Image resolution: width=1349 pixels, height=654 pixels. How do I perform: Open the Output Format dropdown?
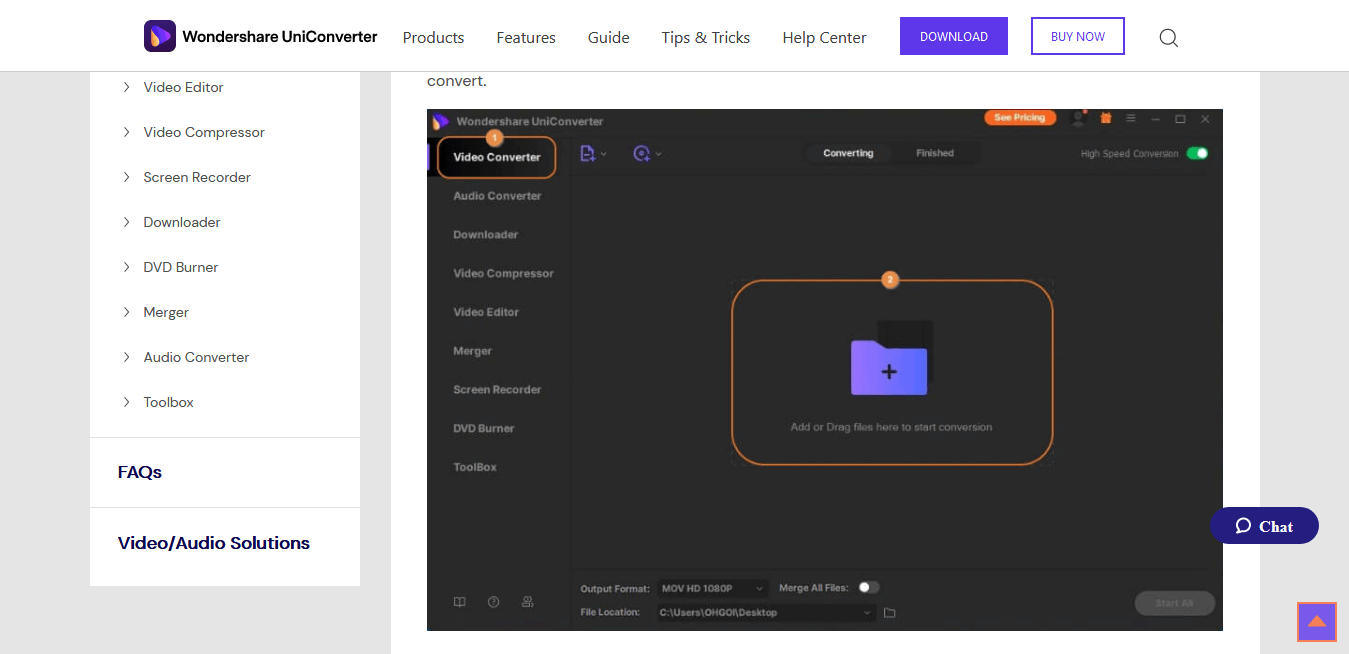click(x=712, y=588)
